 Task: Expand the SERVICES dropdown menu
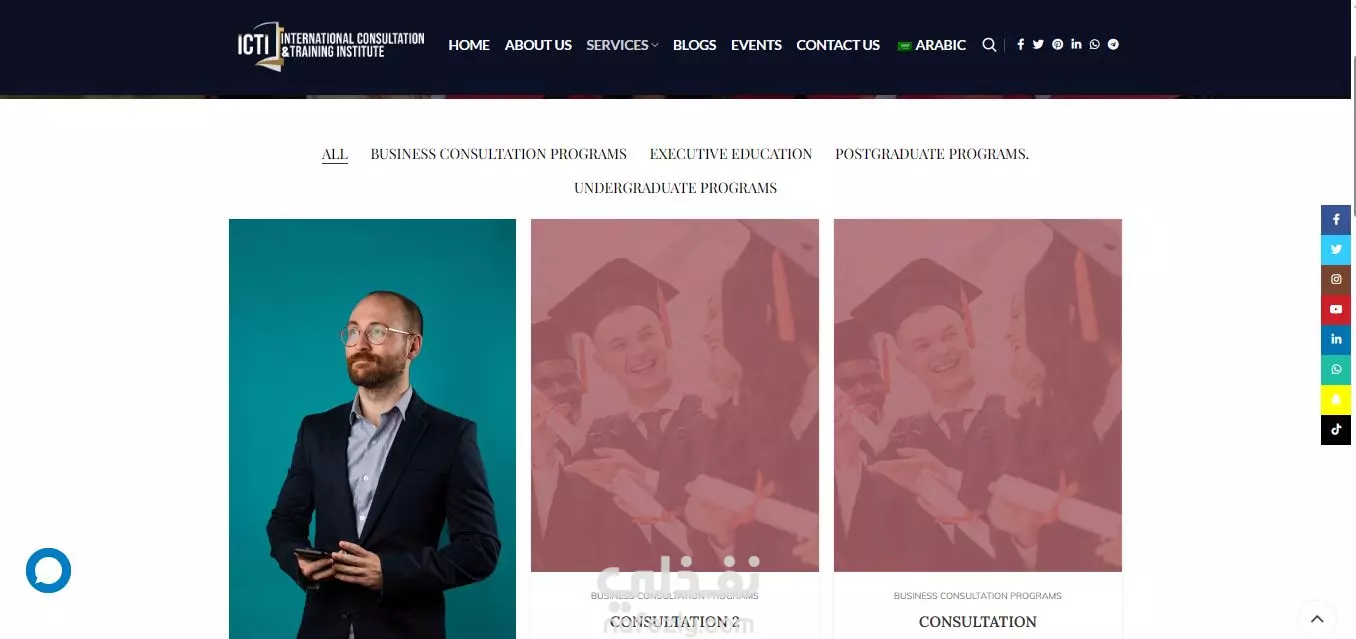(x=622, y=45)
